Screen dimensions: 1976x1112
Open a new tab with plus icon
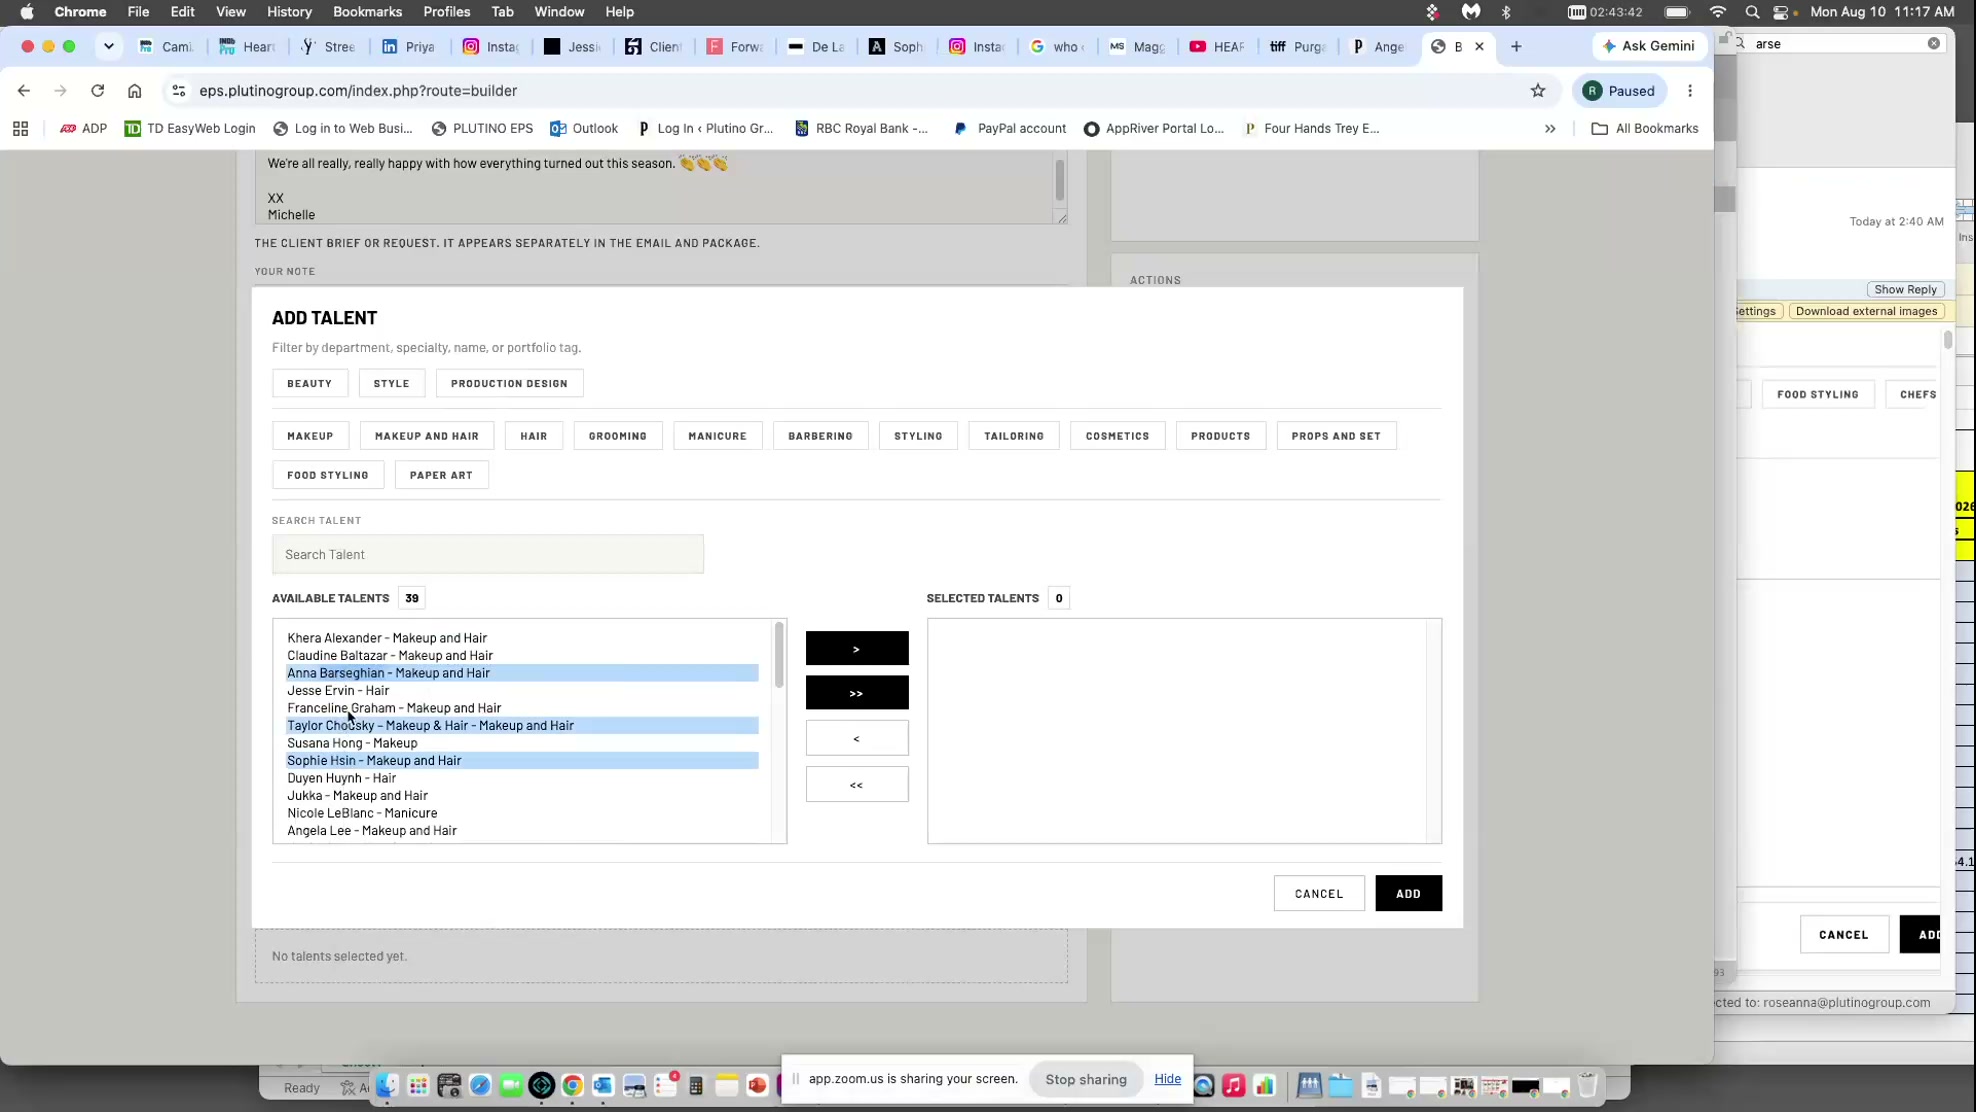pyautogui.click(x=1516, y=46)
